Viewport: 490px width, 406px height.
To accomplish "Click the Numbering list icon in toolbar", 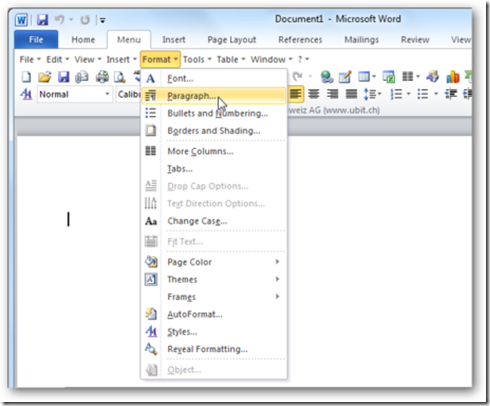I will click(396, 94).
